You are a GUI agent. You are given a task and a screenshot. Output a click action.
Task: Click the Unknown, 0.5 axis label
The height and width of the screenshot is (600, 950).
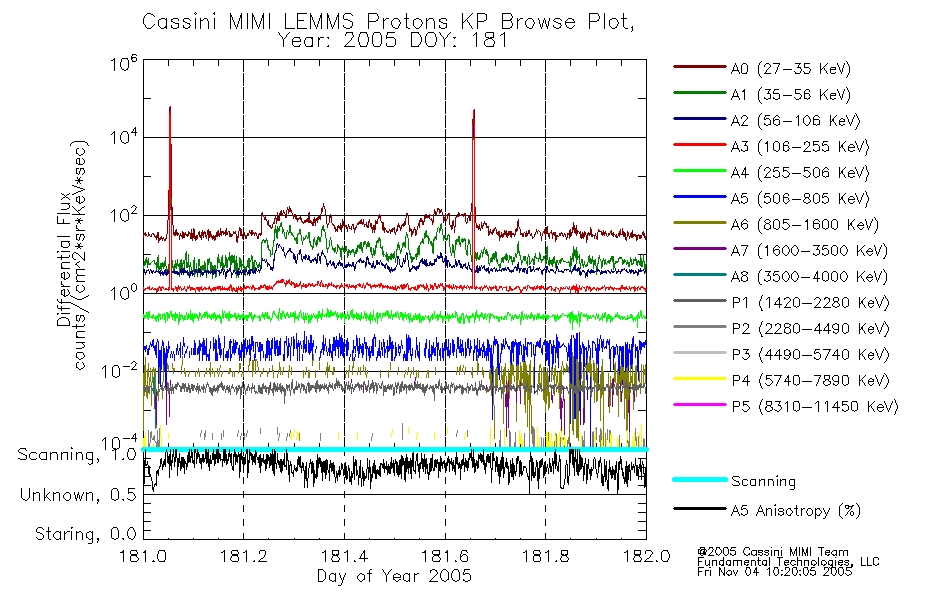tap(78, 495)
